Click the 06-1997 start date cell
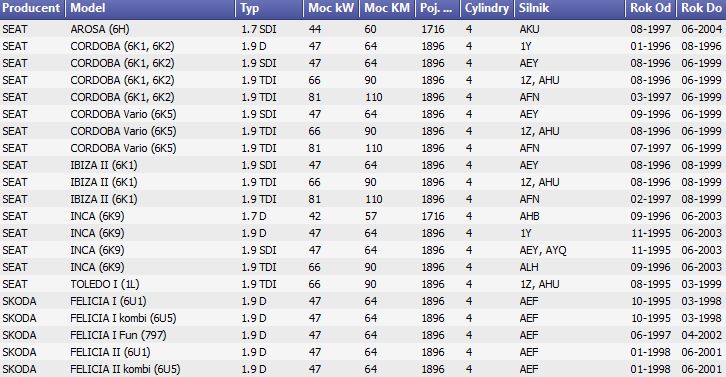 coord(651,335)
